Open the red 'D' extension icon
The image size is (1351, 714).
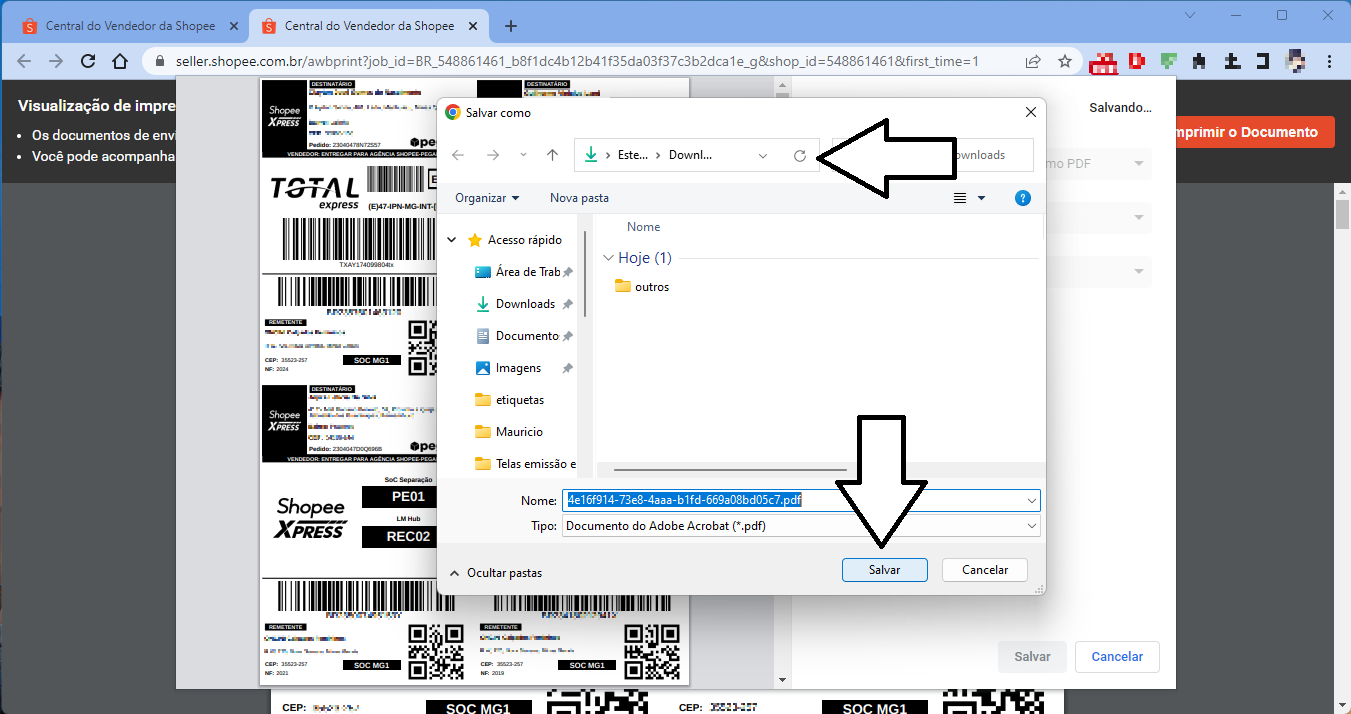[1137, 61]
